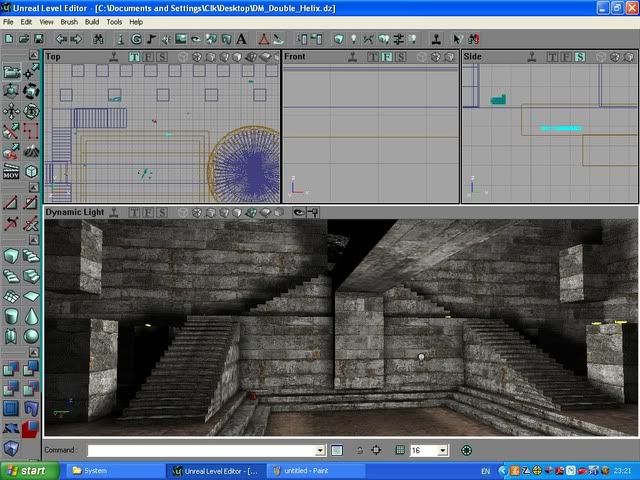Screen dimensions: 640x480
Task: Click into the Command input field
Action: [x=200, y=451]
